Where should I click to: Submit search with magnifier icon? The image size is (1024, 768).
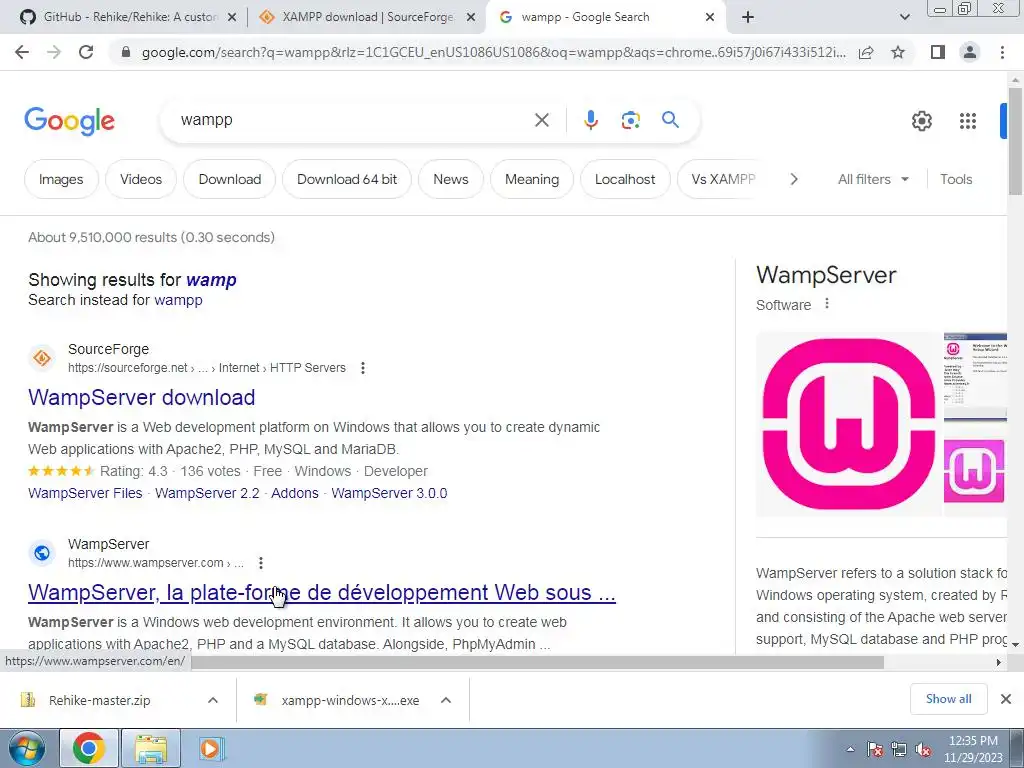[670, 120]
